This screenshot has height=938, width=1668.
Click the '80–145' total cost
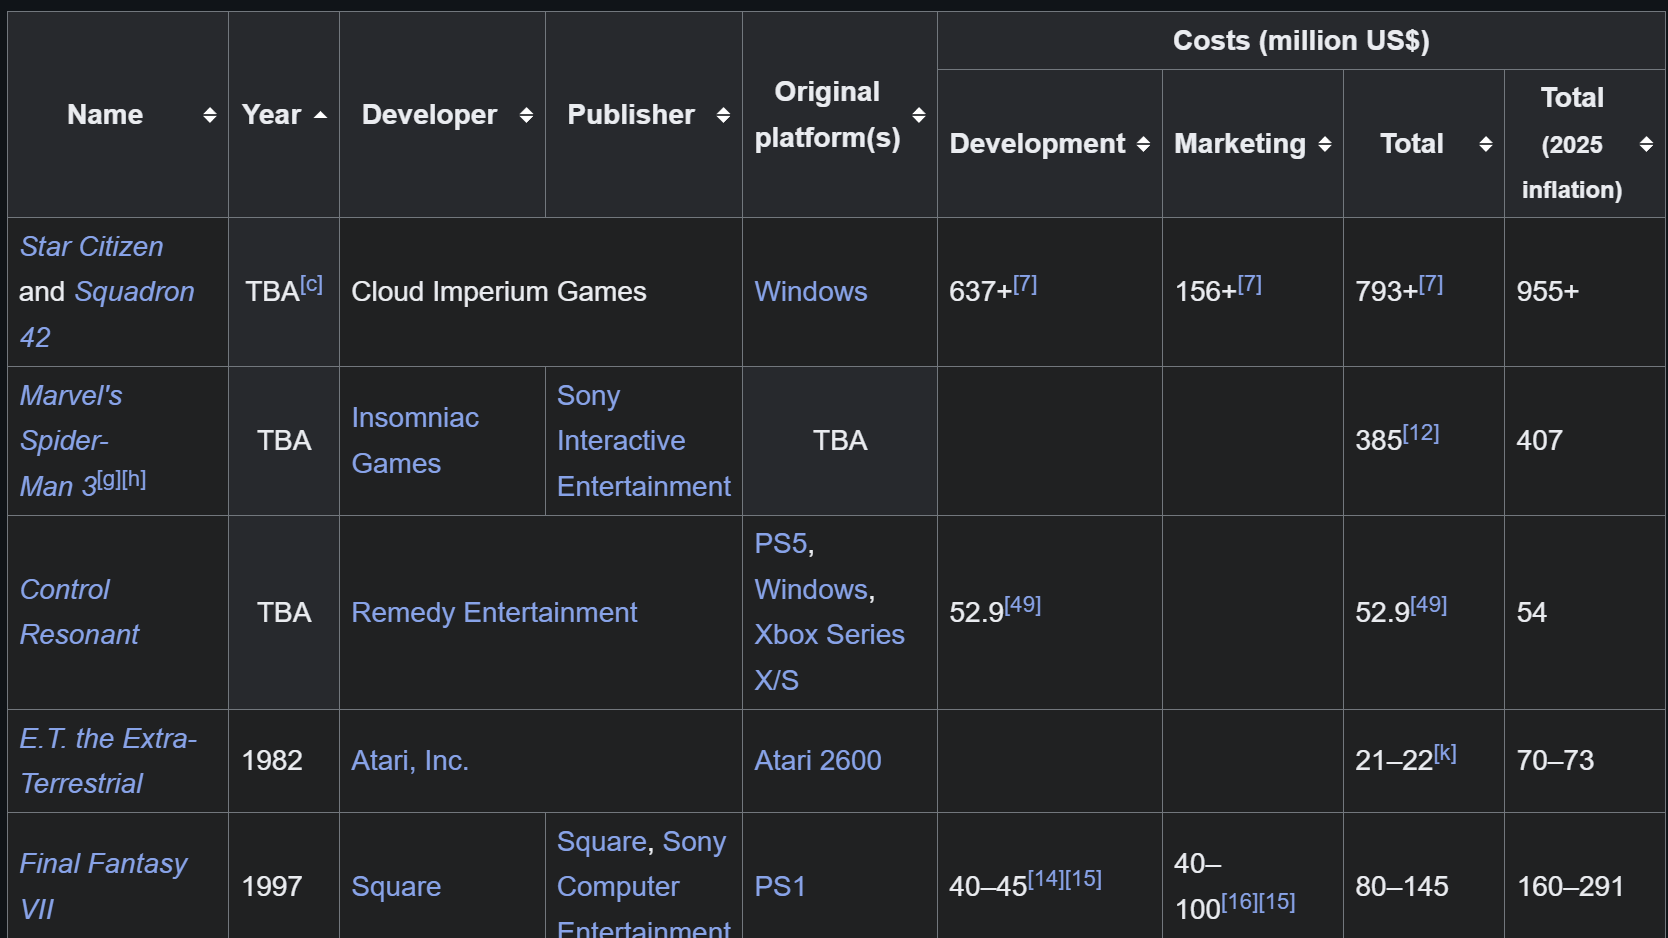point(1402,887)
